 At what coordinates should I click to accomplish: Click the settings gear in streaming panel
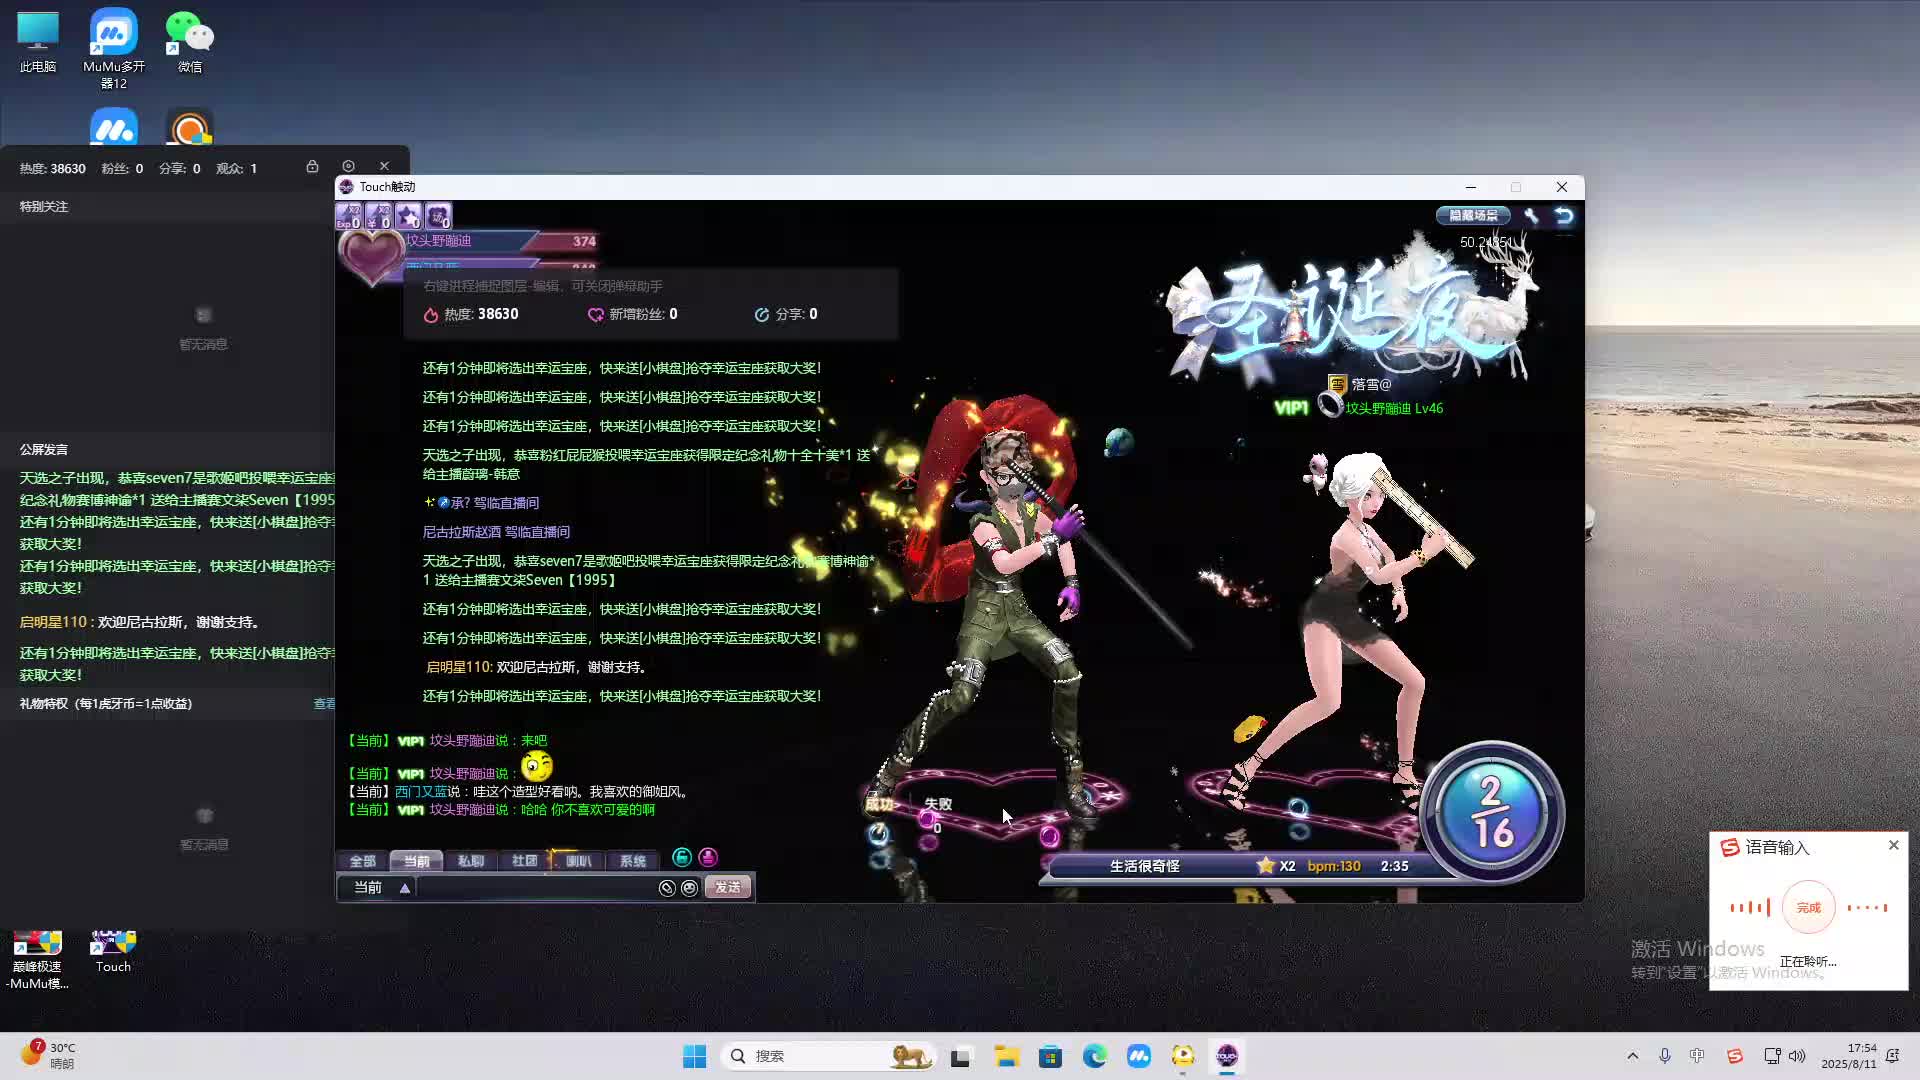click(348, 166)
